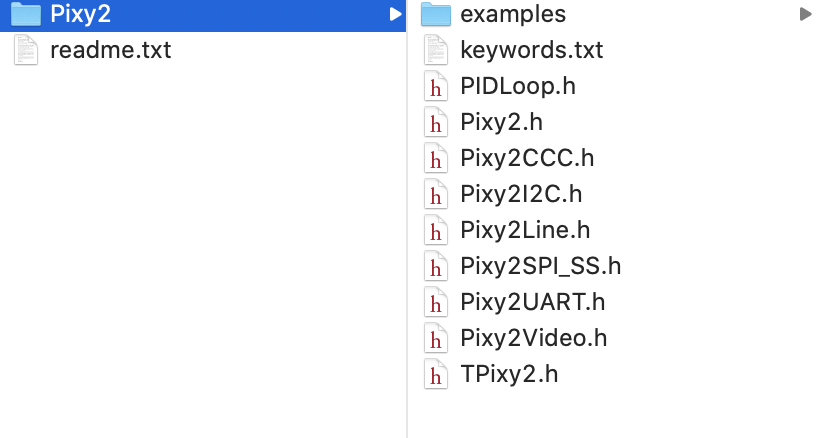This screenshot has height=438, width=816.
Task: Select the Pixy2Video.h file name
Action: tap(534, 338)
